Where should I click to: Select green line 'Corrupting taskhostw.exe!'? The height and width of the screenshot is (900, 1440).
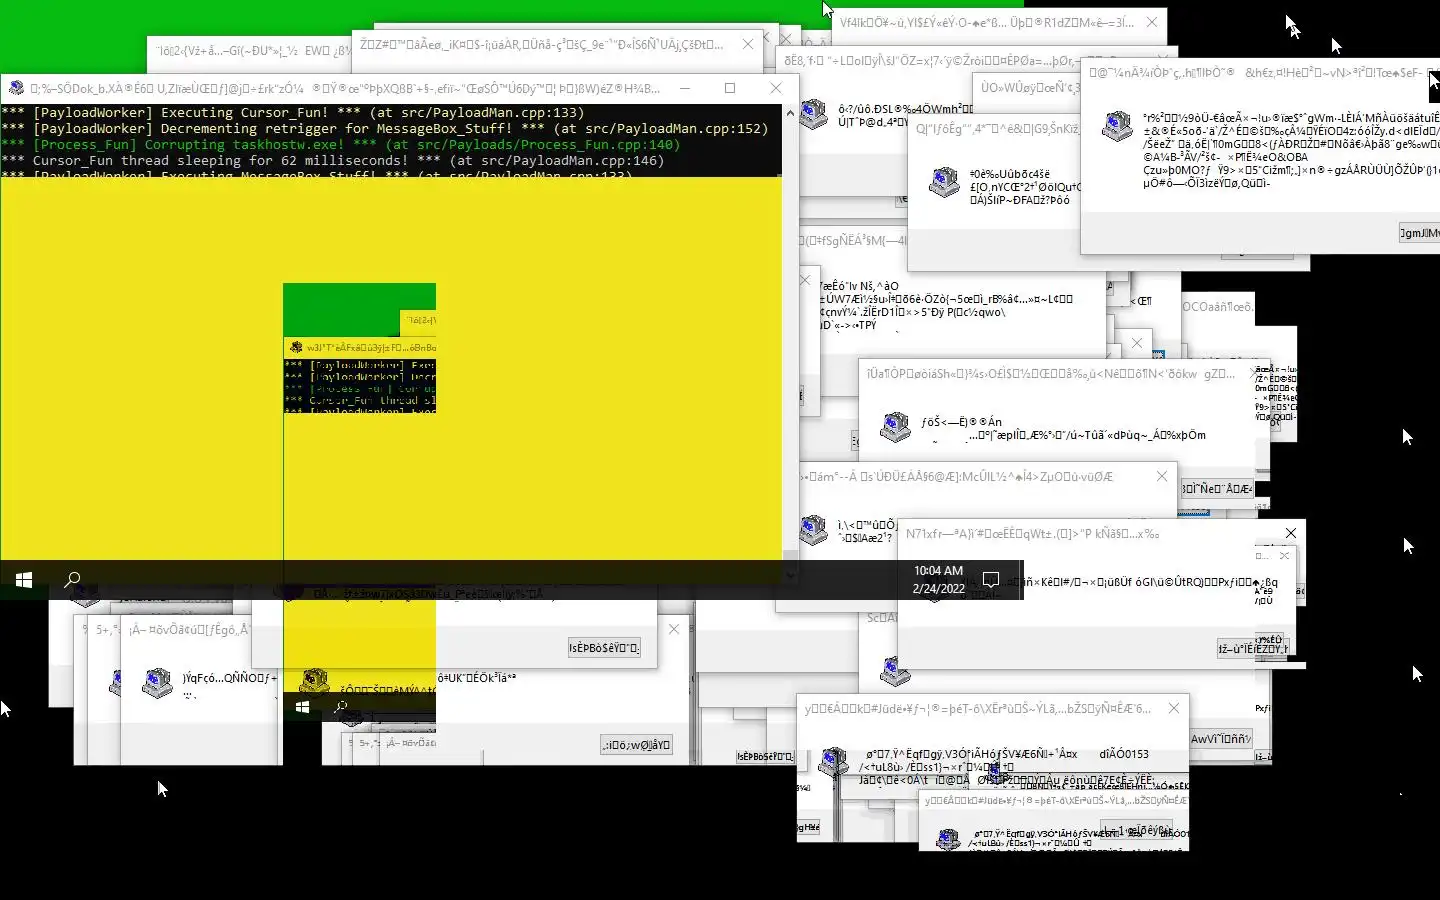click(x=340, y=145)
